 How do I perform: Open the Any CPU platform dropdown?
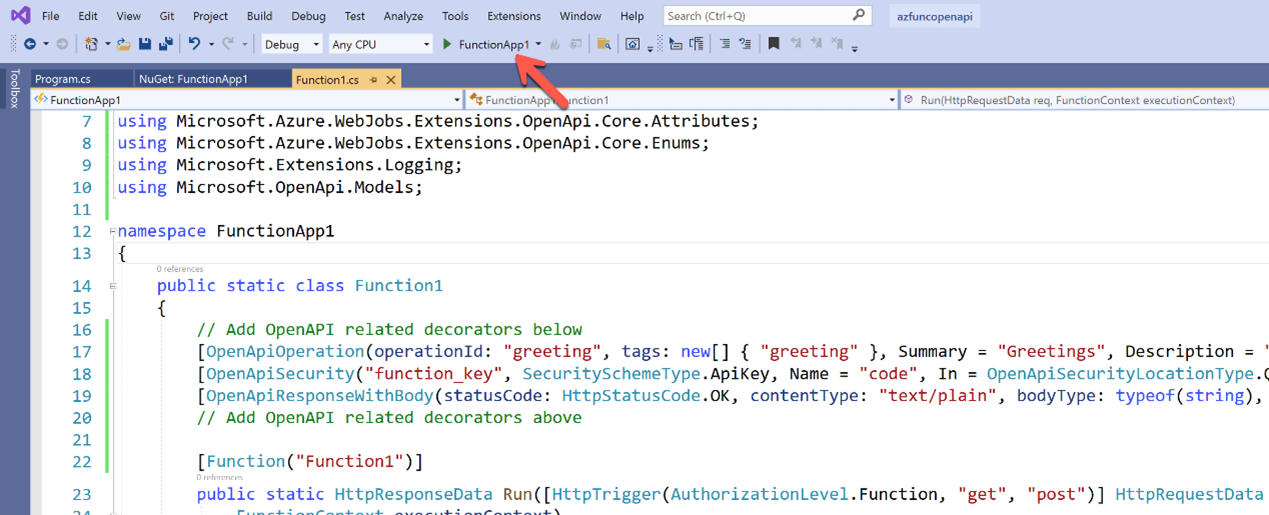tap(380, 44)
